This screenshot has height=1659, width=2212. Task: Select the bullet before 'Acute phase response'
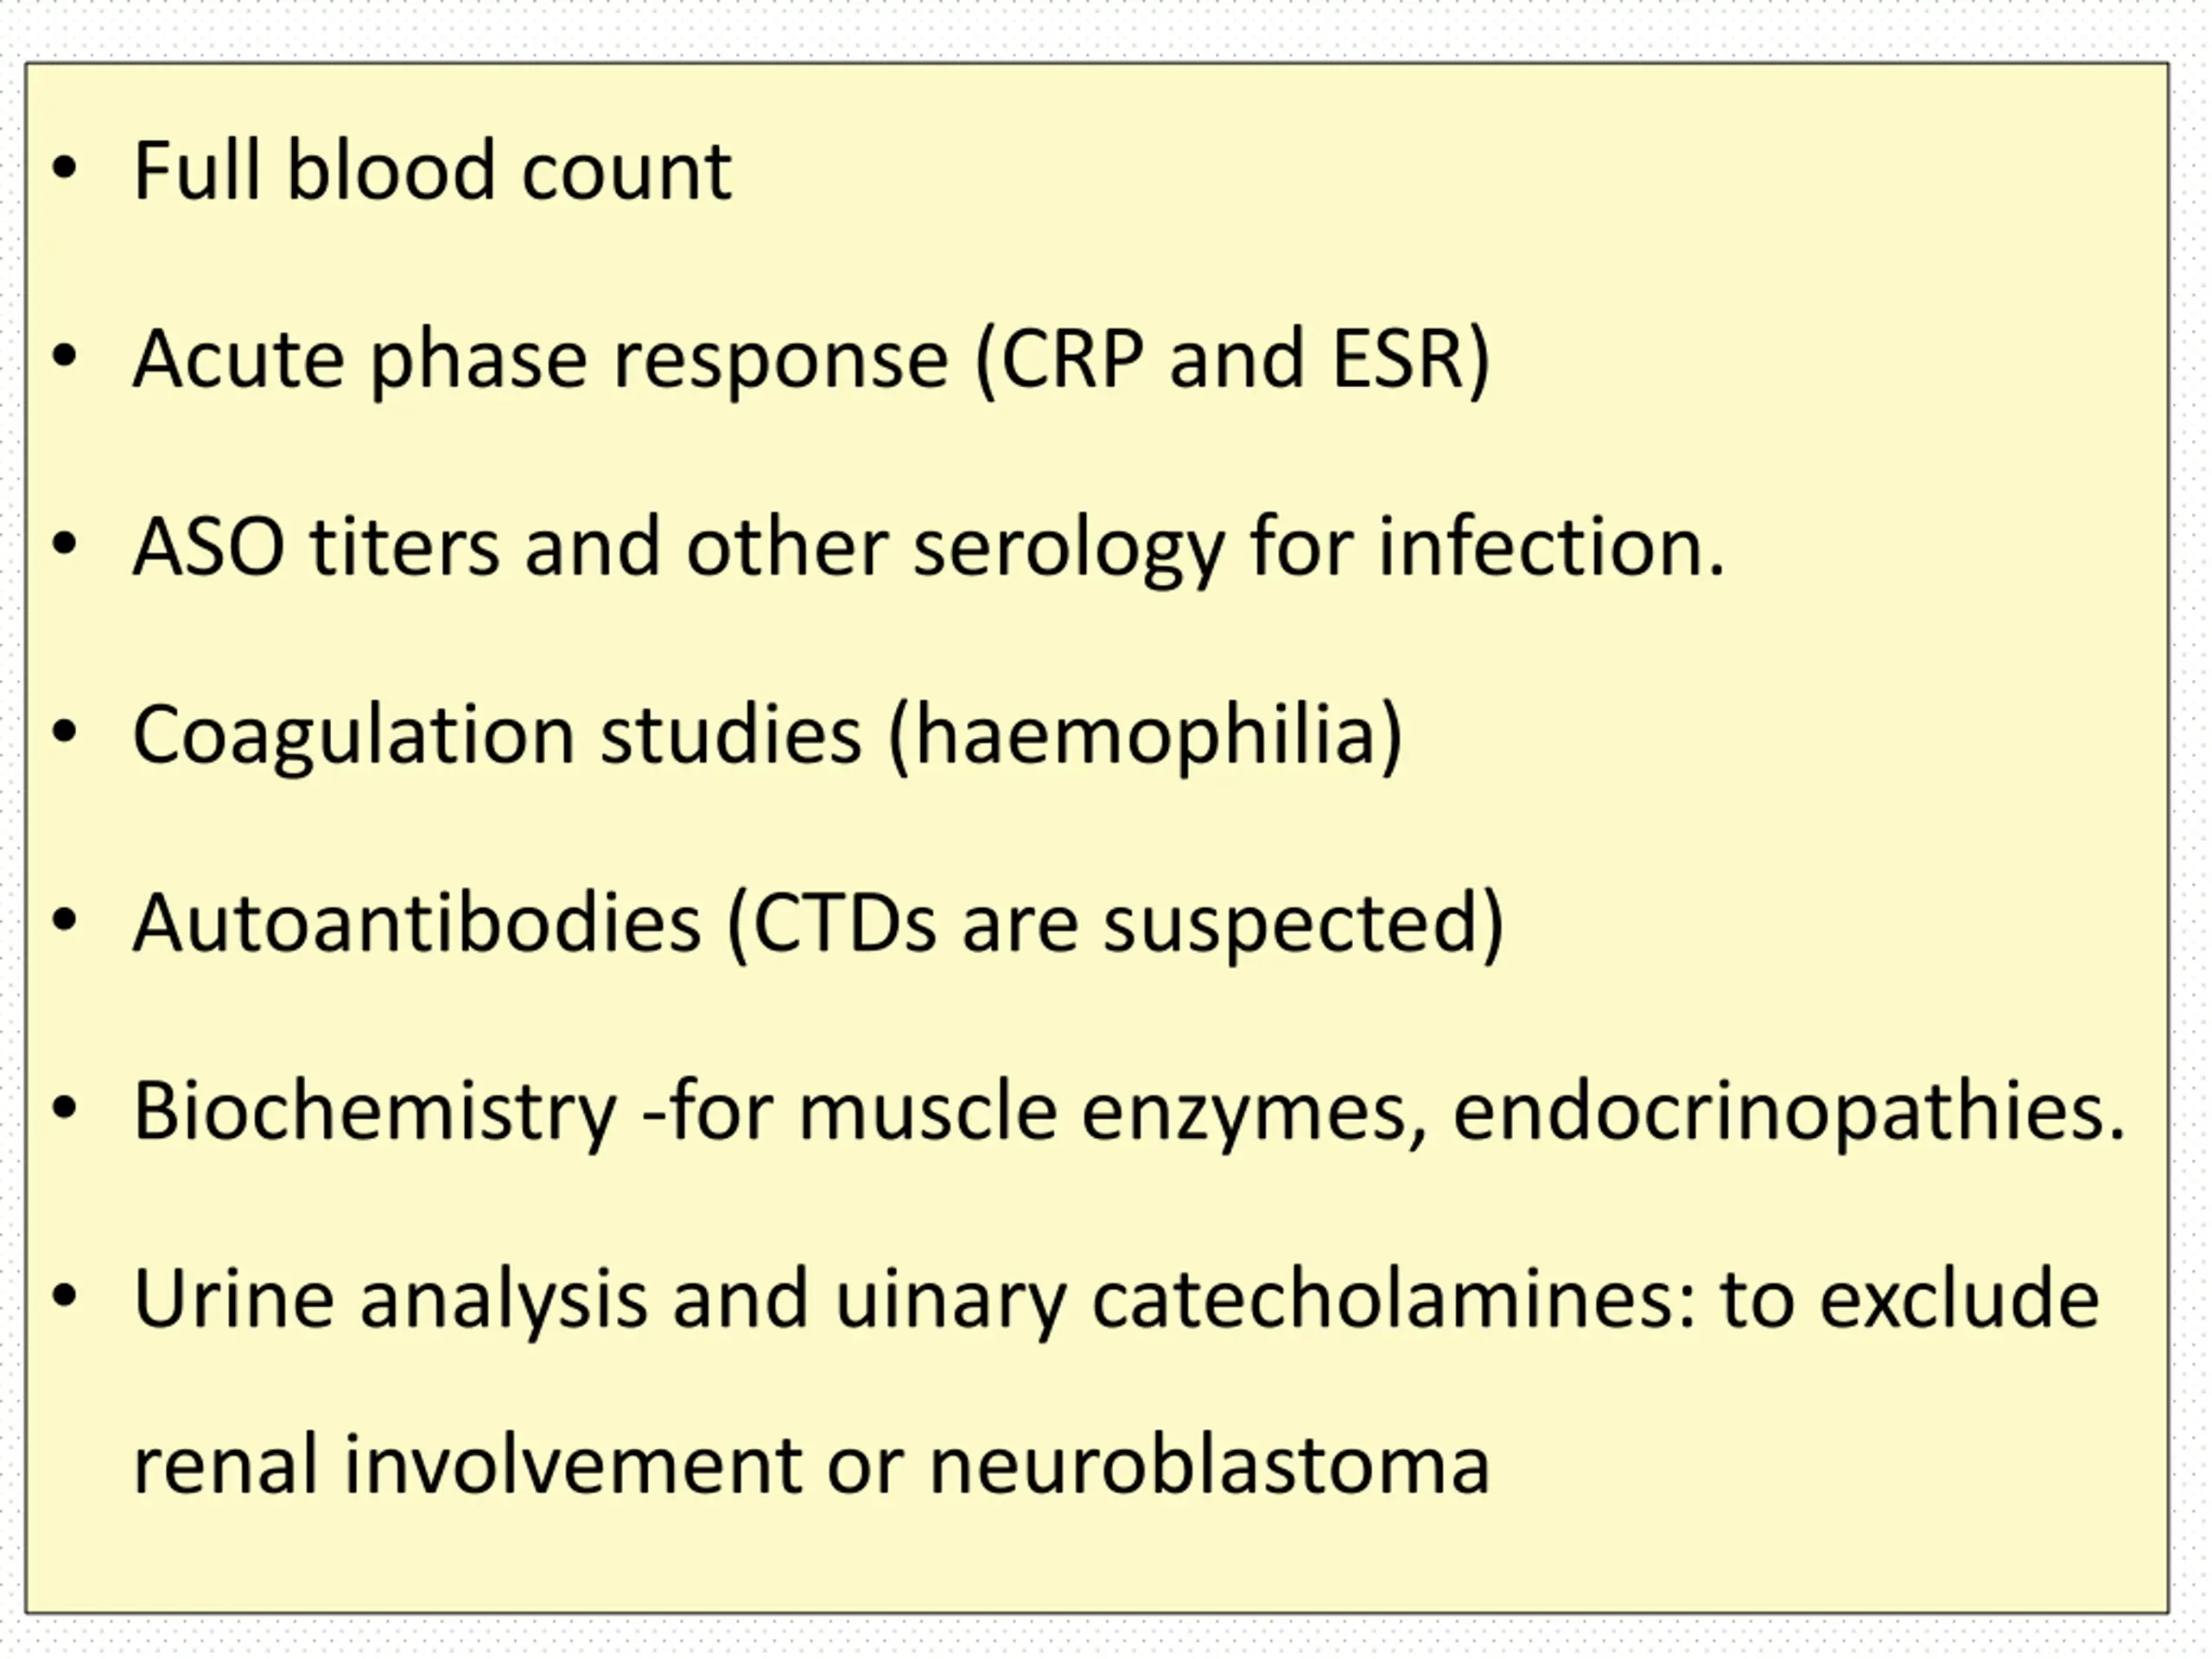point(64,357)
